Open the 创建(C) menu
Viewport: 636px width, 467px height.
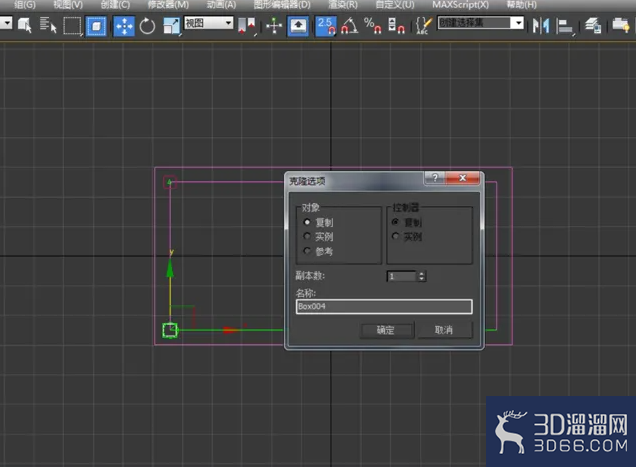115,5
